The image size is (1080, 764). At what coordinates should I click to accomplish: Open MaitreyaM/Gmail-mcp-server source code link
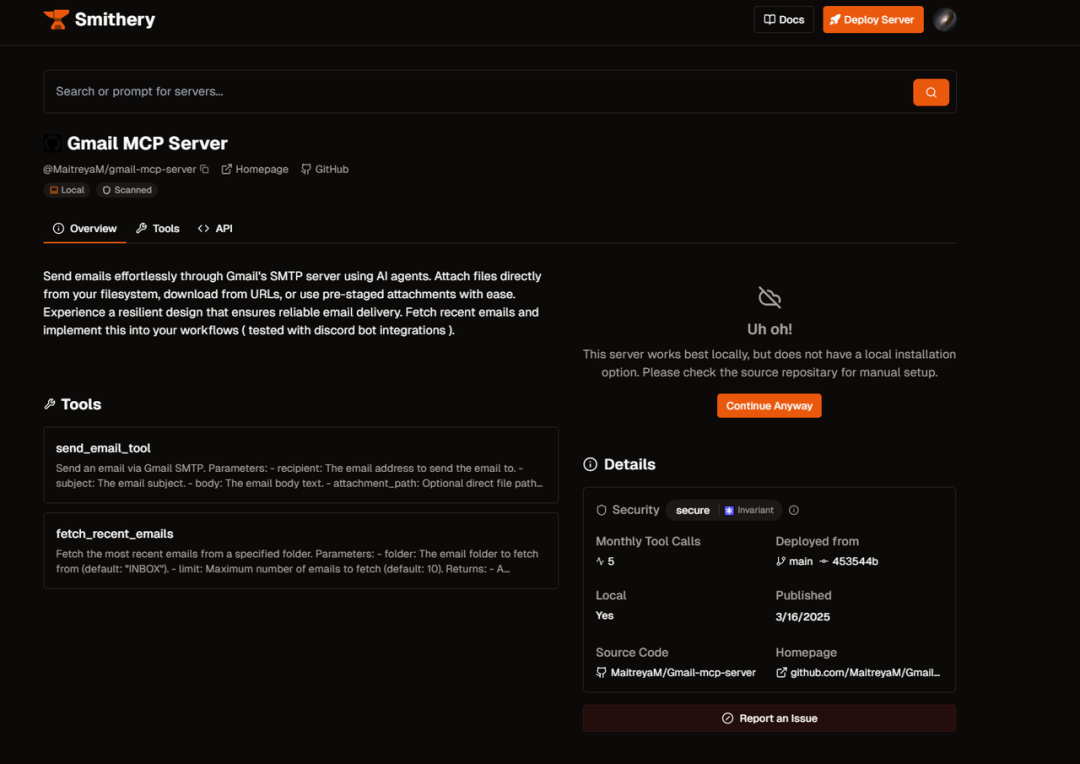coord(676,672)
